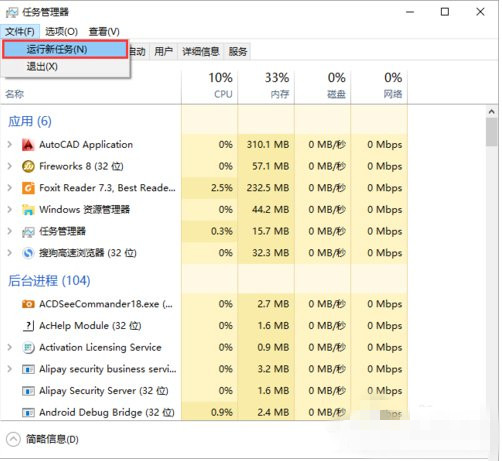Click the ACDSeeCommander18.exe camera icon
Screen dimensions: 502x461
click(28, 304)
